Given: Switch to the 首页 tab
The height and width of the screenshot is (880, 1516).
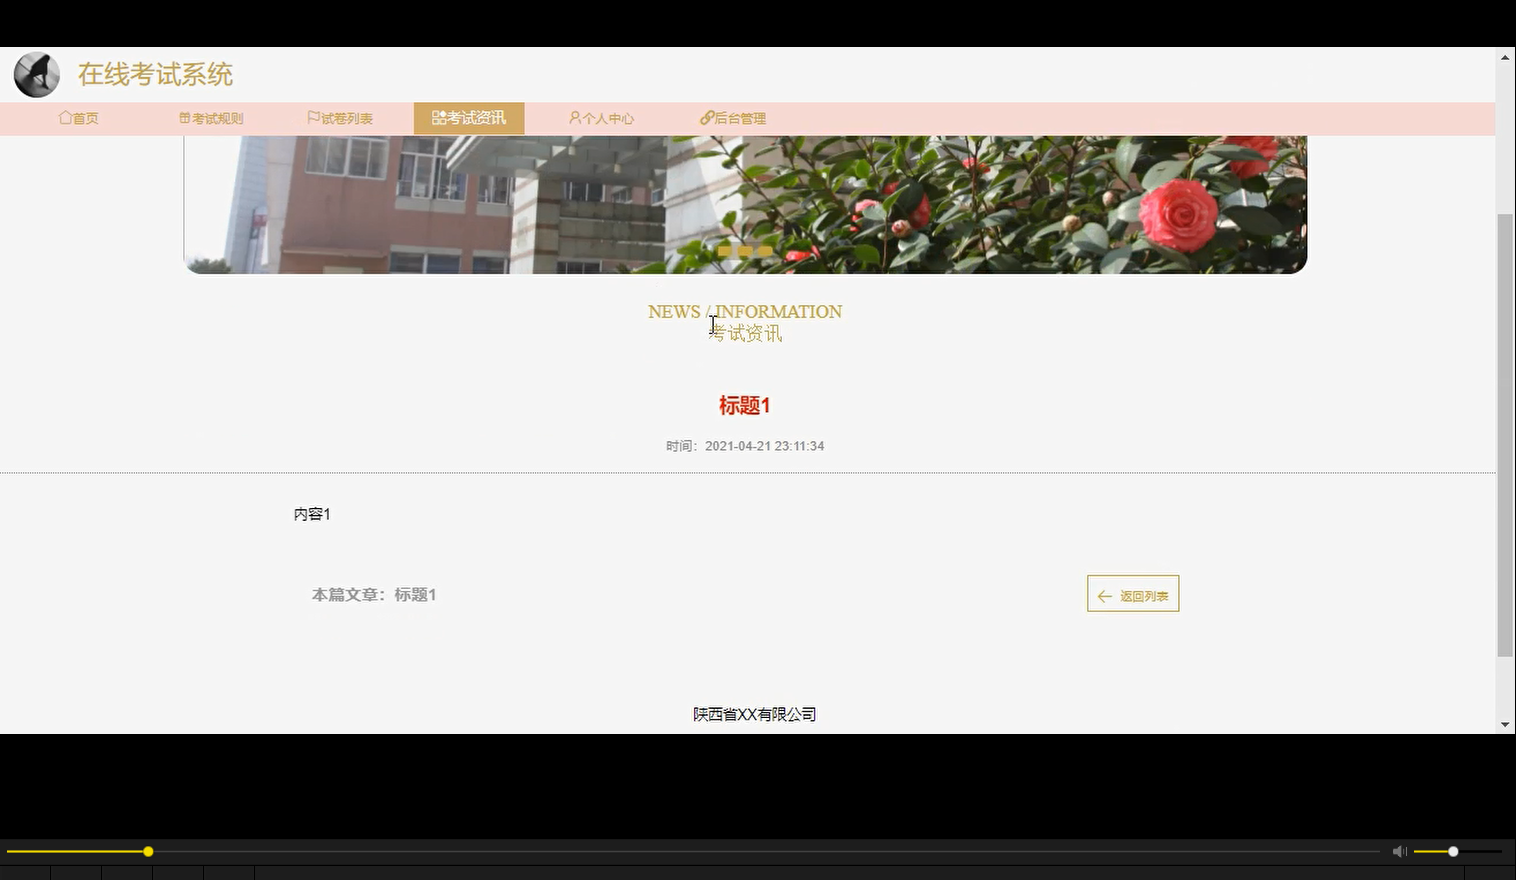Looking at the screenshot, I should (x=79, y=117).
